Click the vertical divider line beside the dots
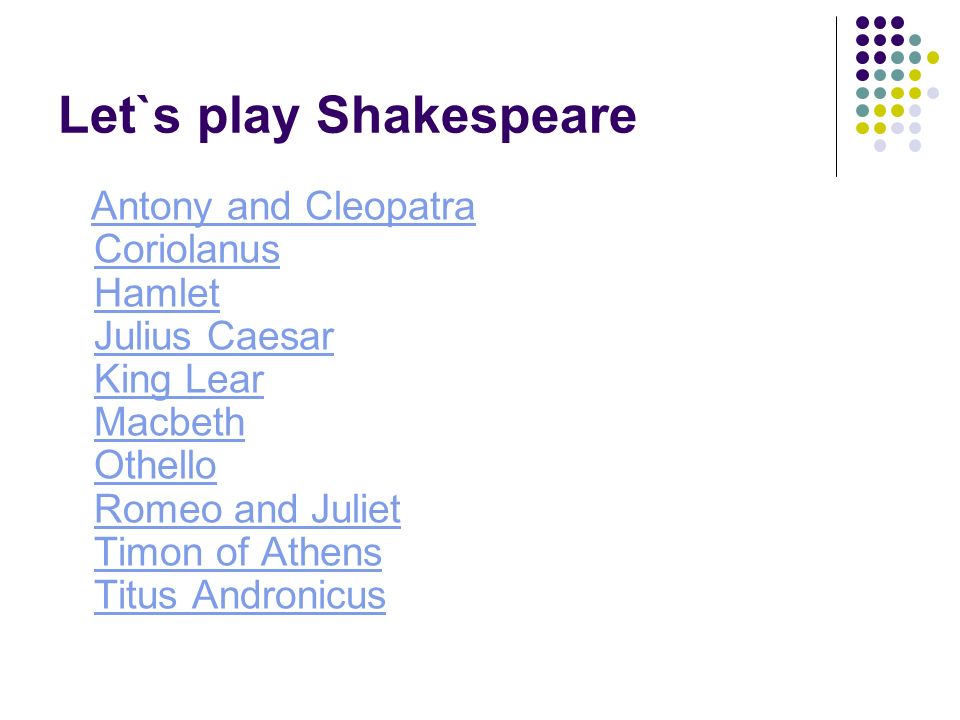 click(x=836, y=97)
